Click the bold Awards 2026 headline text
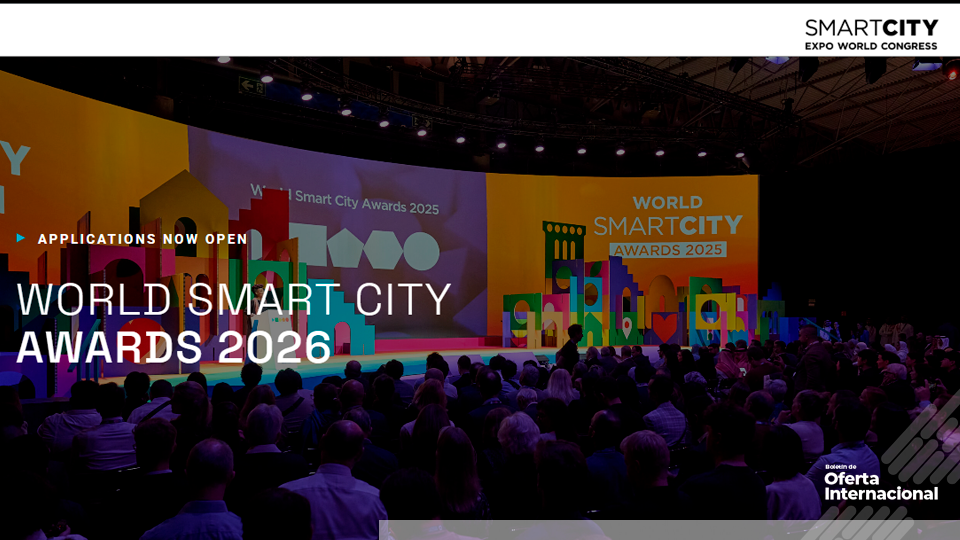 [x=174, y=347]
